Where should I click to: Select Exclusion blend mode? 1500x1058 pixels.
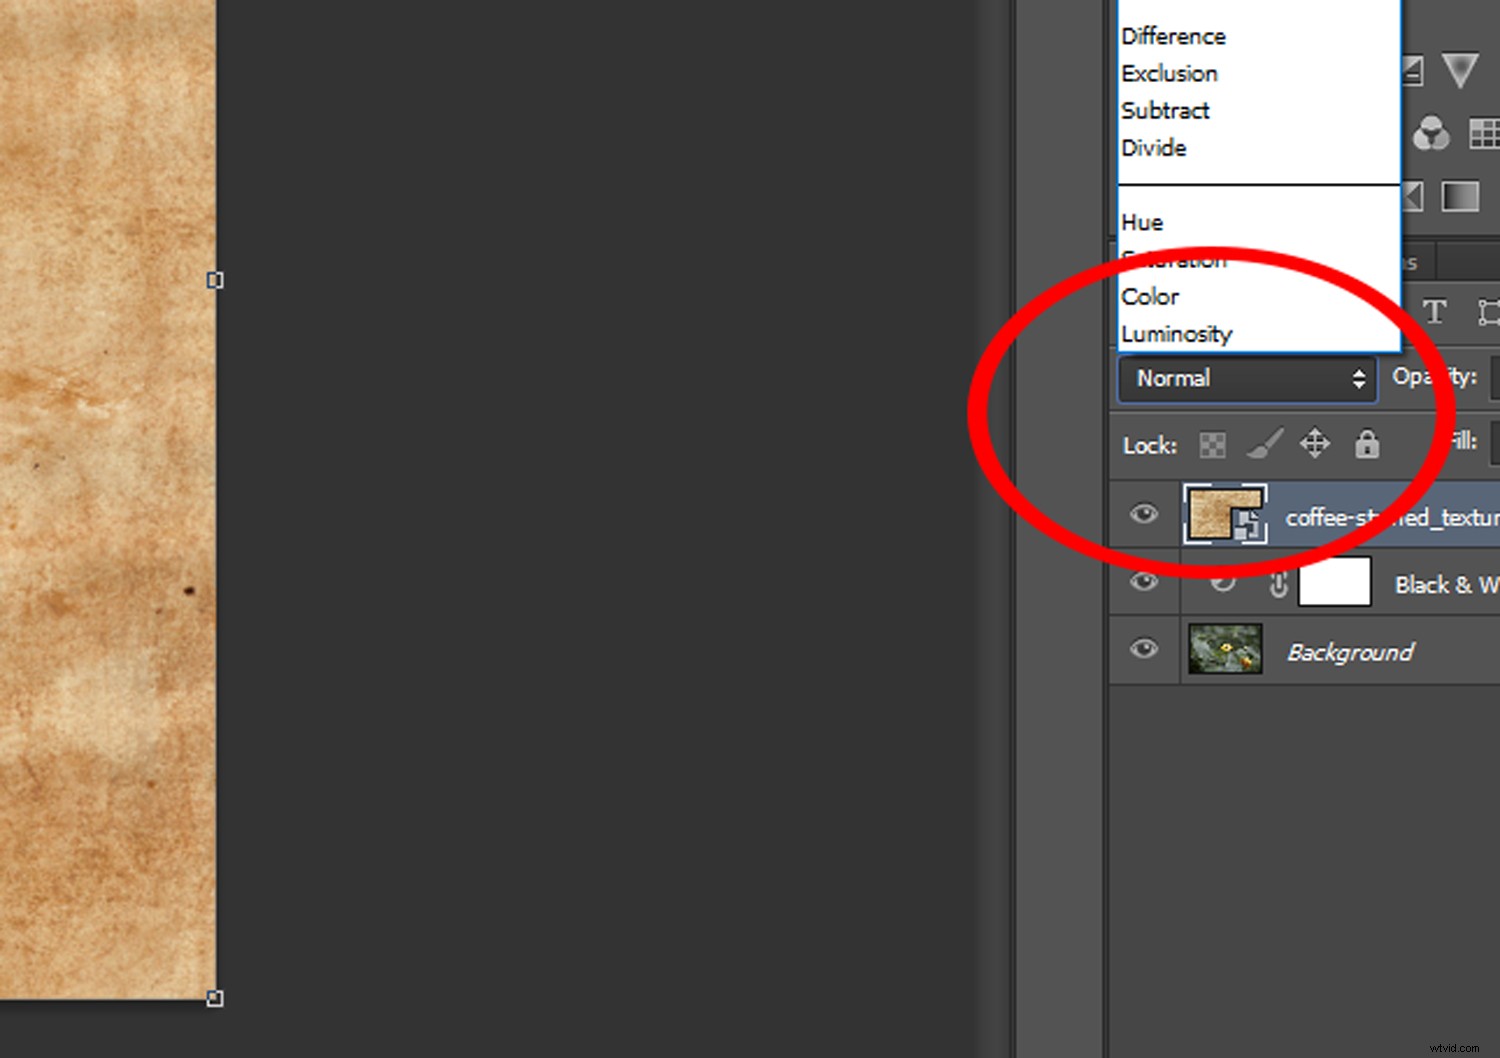click(1169, 73)
